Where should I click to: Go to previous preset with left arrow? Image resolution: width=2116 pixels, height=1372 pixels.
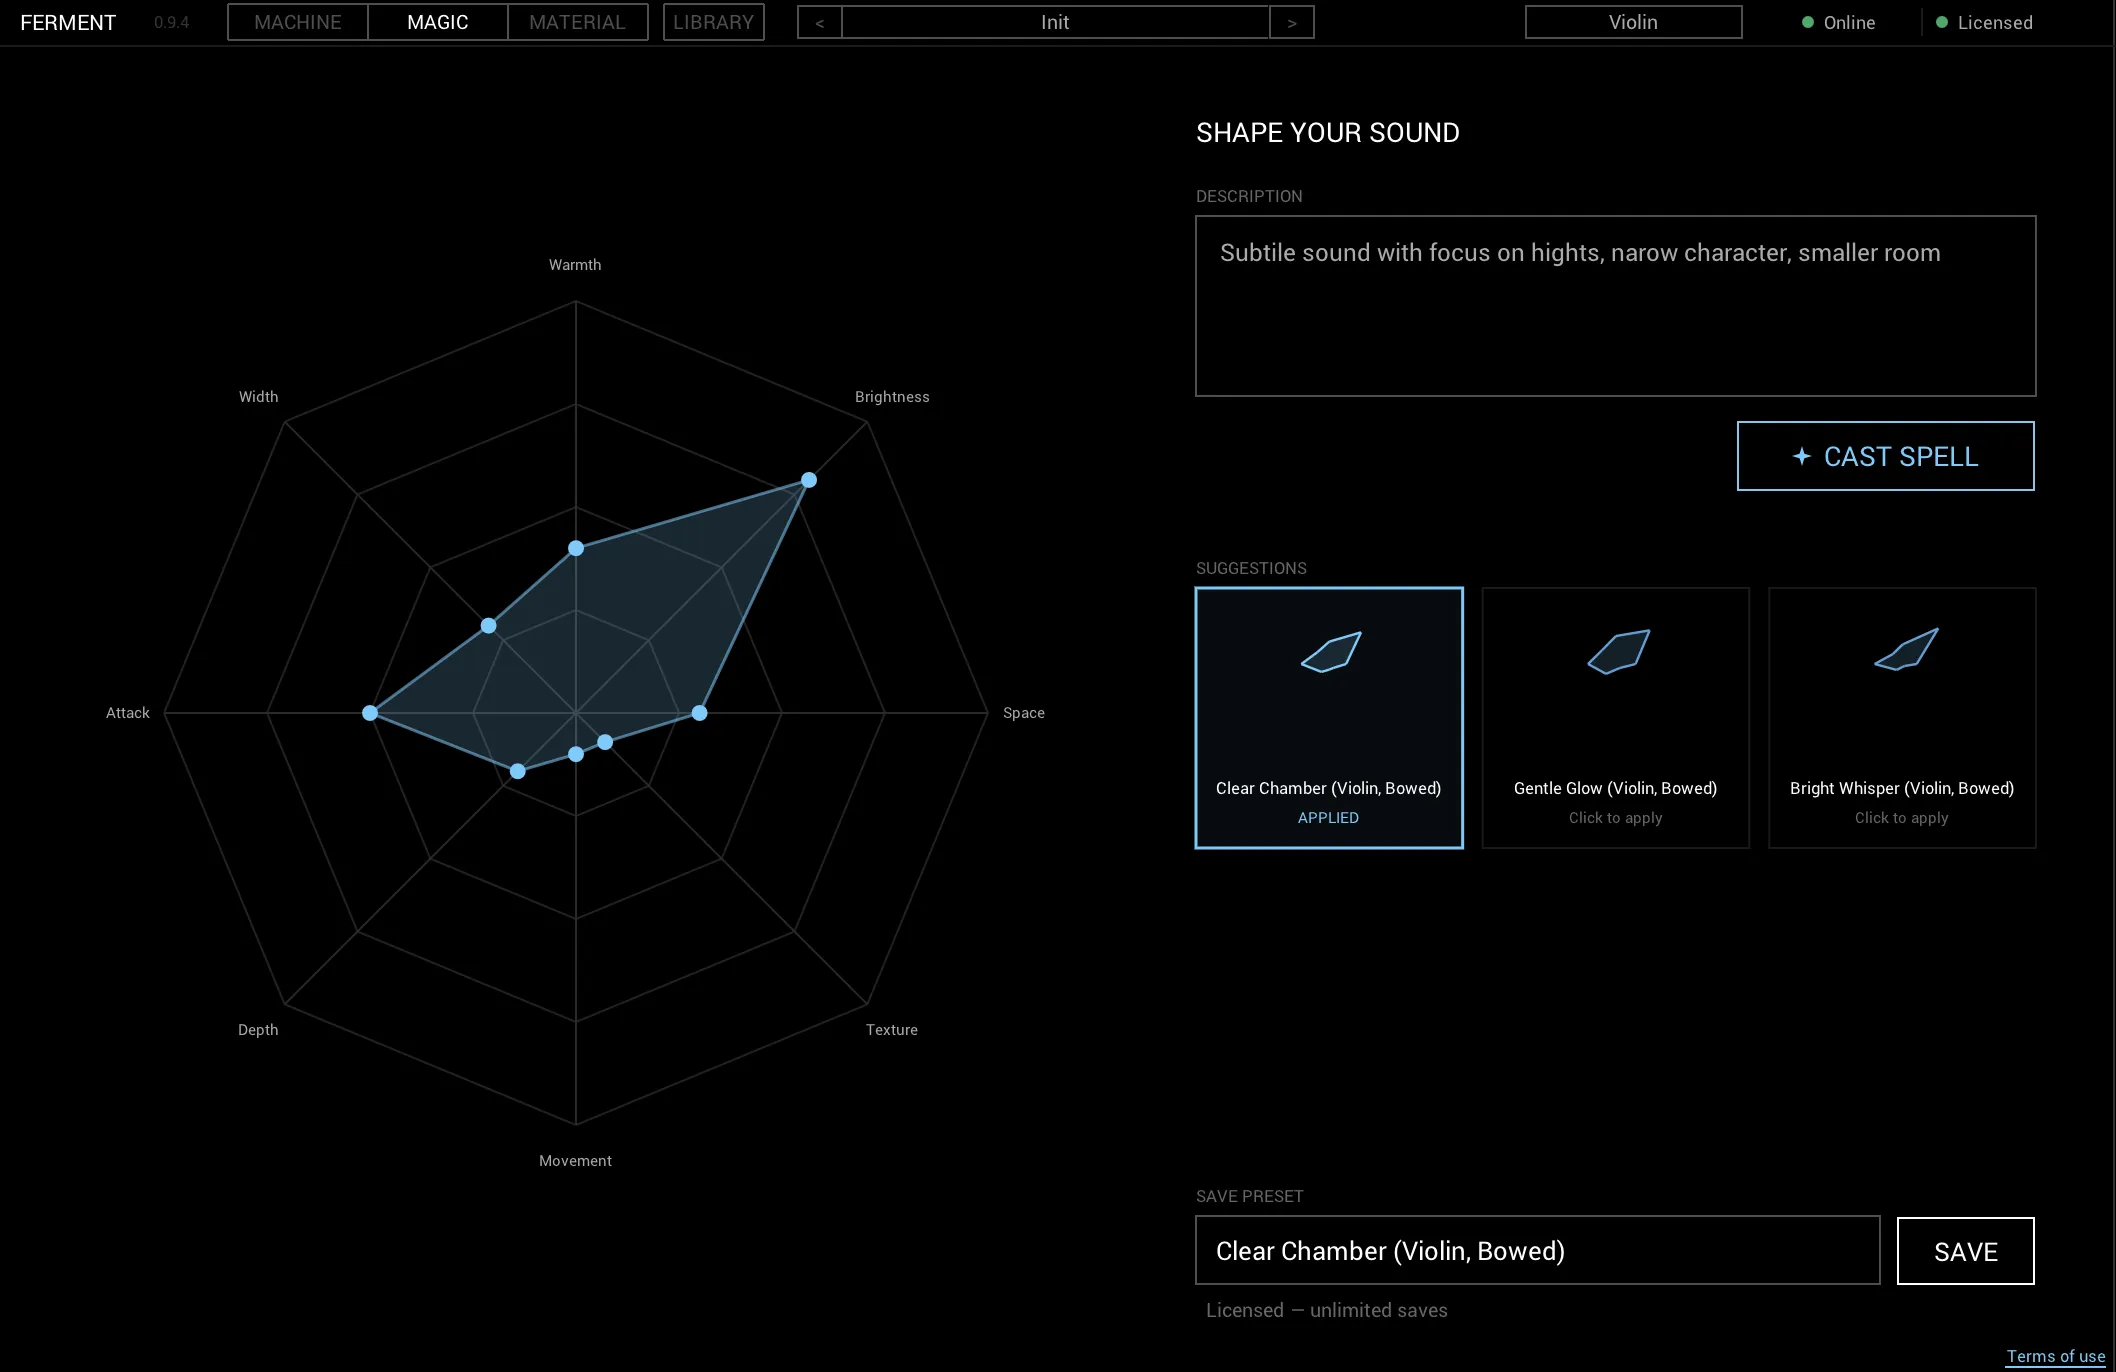point(820,22)
